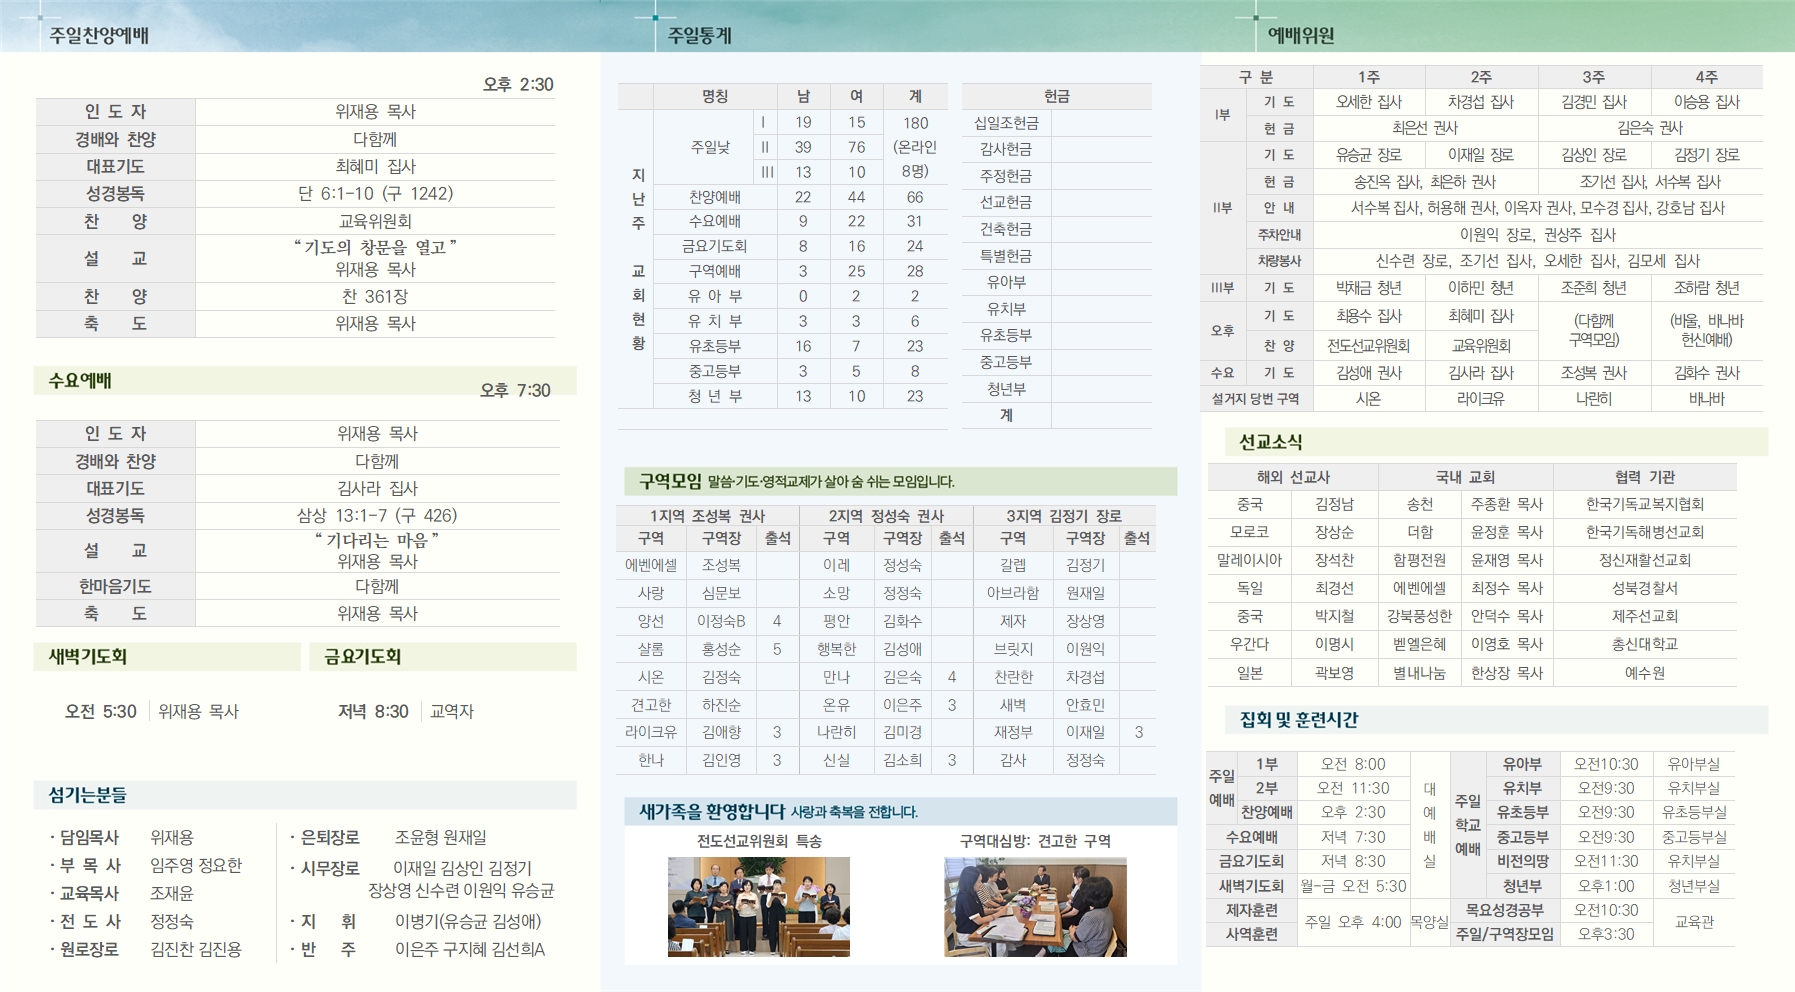Click the 말레이시아 mission country cell
Image resolution: width=1795 pixels, height=992 pixels.
point(1250,560)
